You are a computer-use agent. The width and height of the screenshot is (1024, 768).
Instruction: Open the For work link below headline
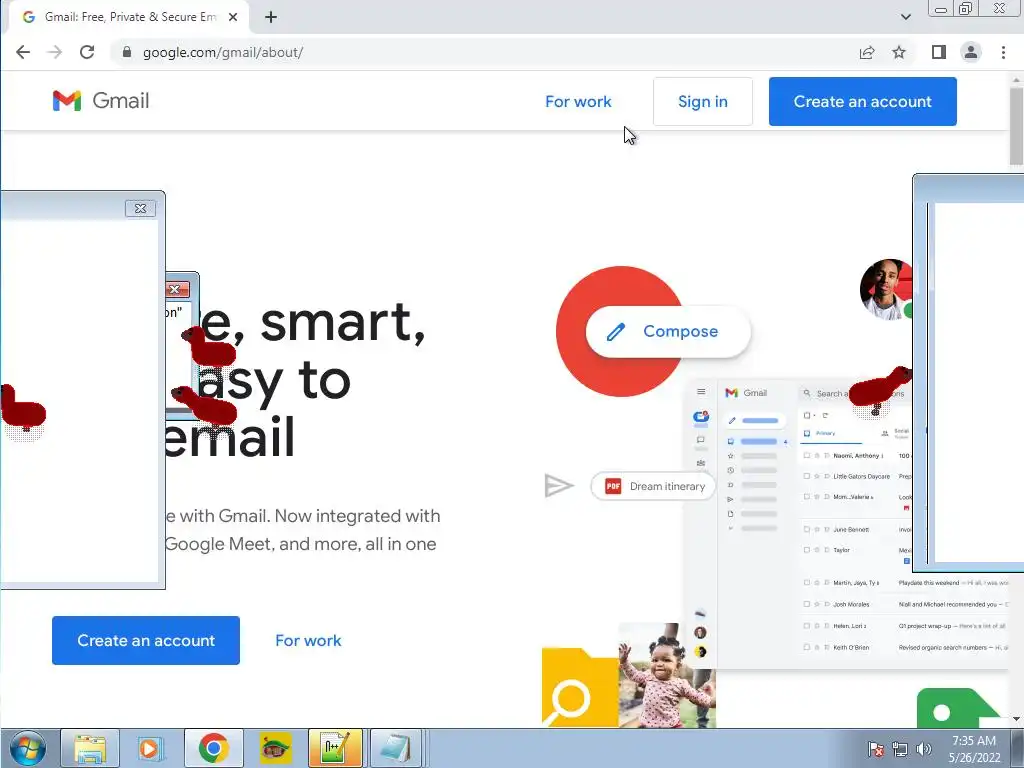pyautogui.click(x=308, y=640)
